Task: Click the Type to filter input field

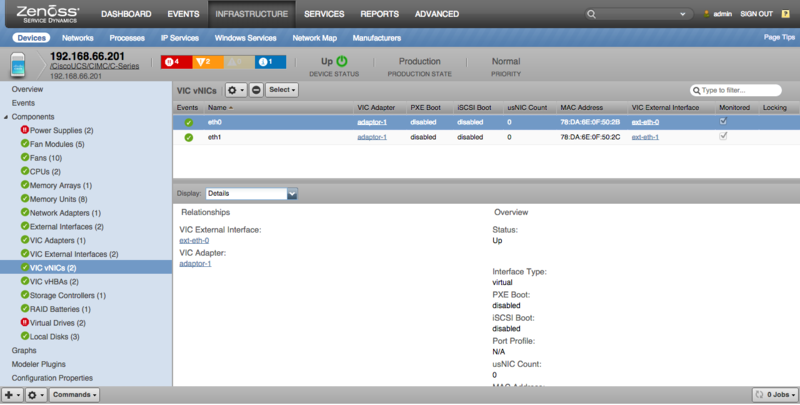Action: pos(736,90)
